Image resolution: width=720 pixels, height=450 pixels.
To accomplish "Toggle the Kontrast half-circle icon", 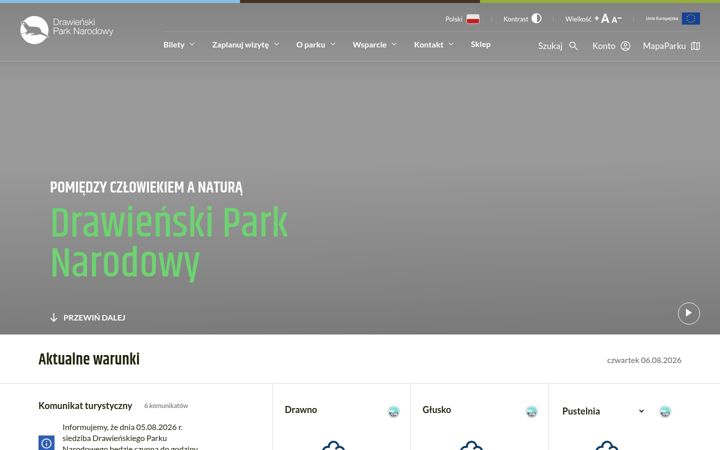I will (536, 18).
